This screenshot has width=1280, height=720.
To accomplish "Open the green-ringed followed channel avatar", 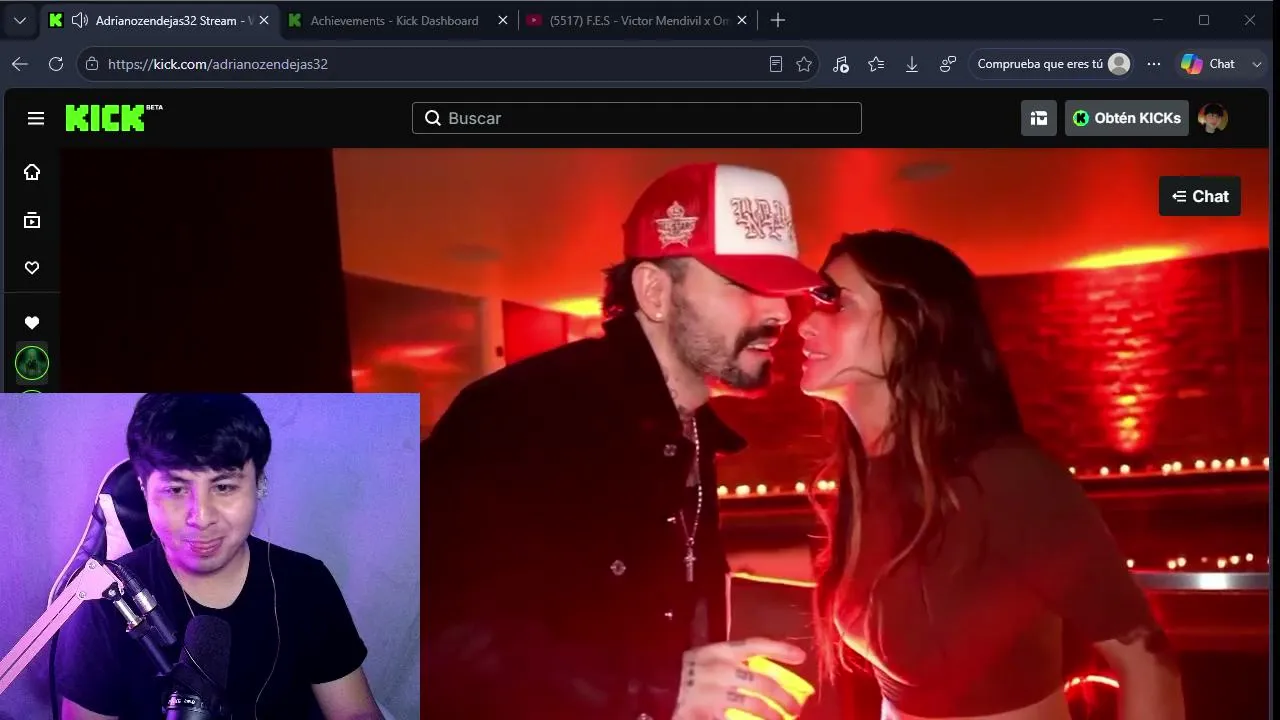I will click(32, 363).
